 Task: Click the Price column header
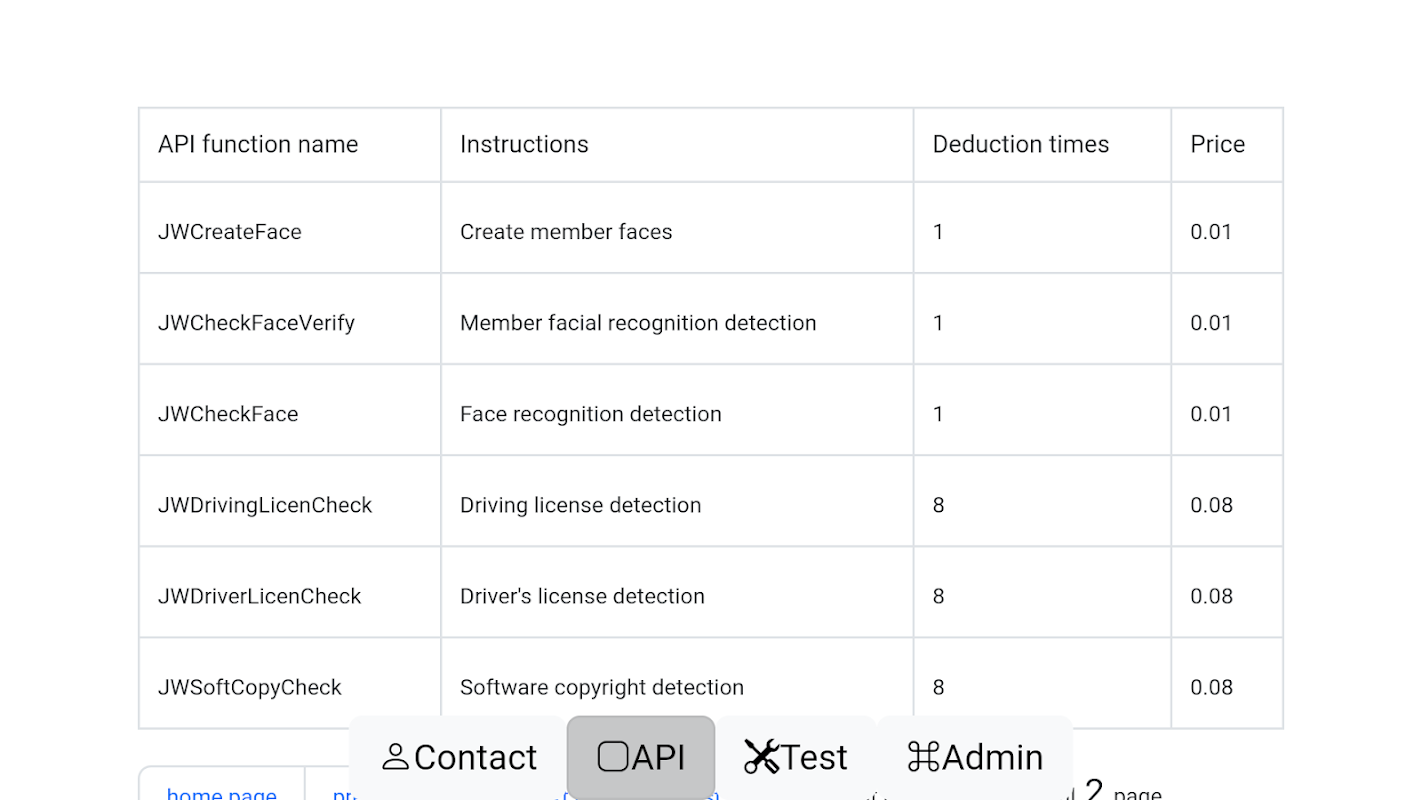1217,144
